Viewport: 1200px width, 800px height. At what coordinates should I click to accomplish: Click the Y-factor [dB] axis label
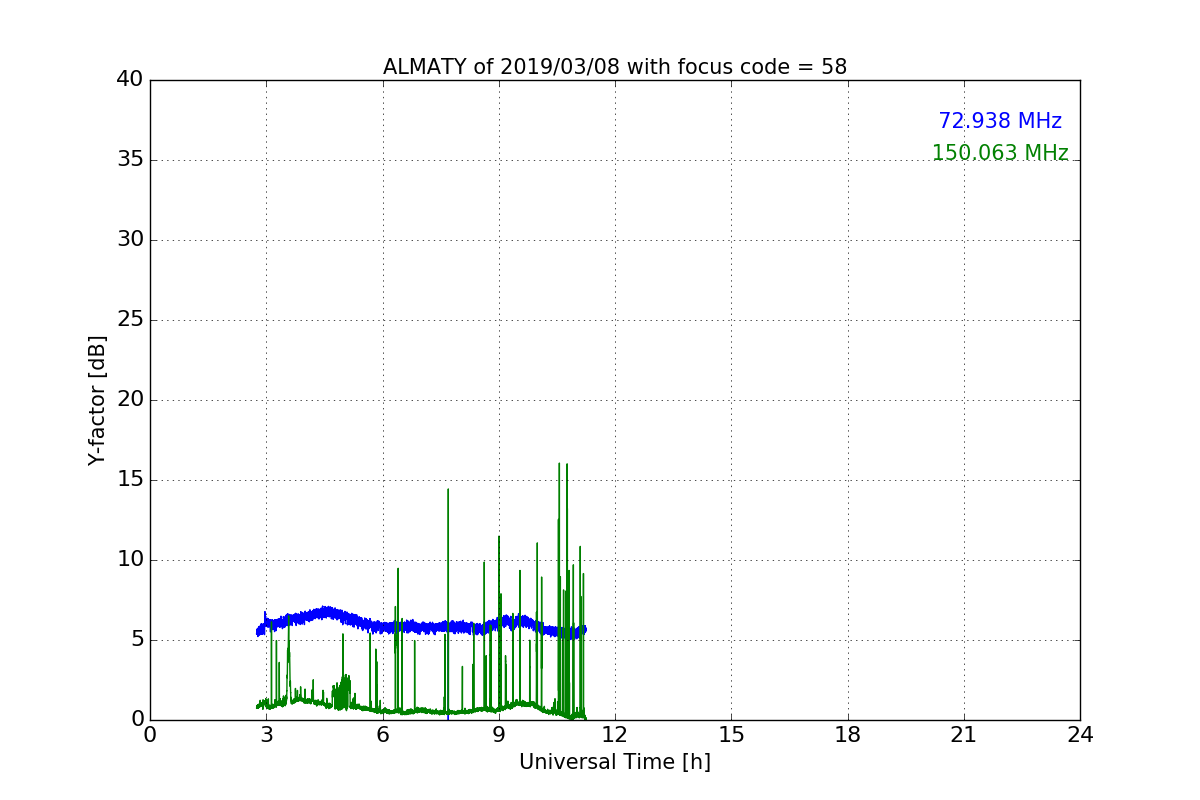coord(97,400)
